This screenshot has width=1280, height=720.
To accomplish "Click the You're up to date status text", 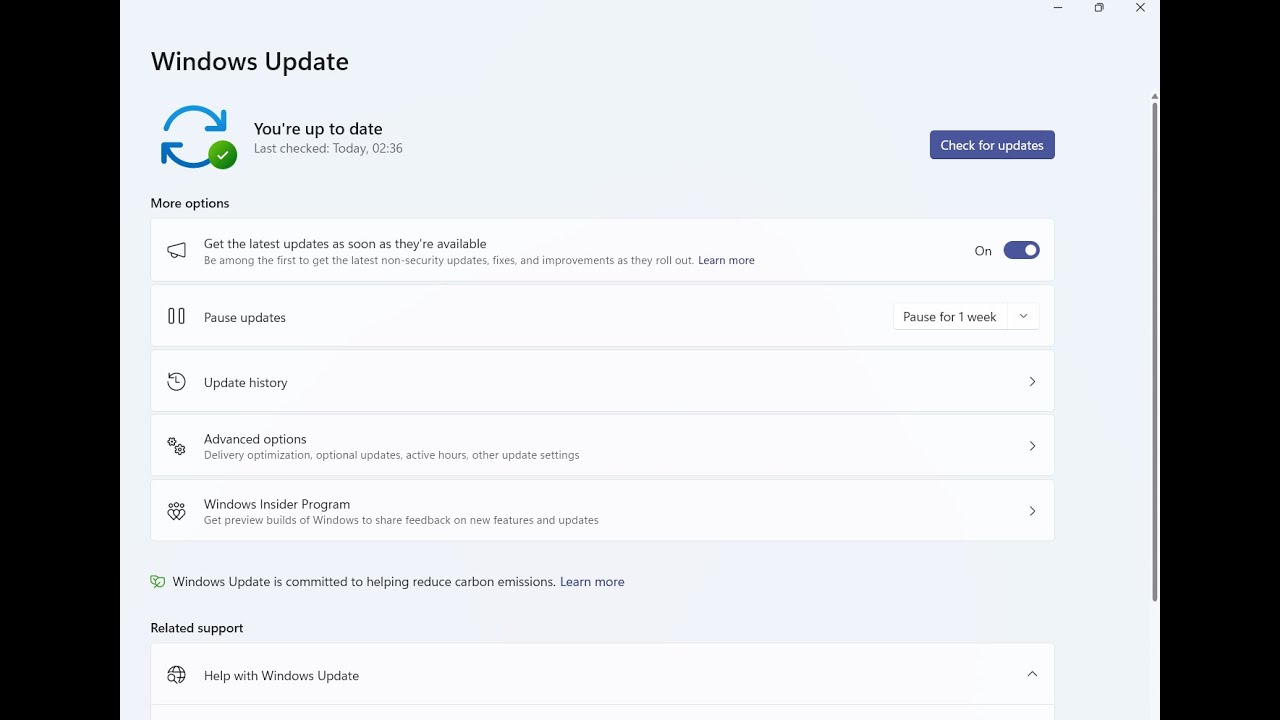I will [x=318, y=128].
